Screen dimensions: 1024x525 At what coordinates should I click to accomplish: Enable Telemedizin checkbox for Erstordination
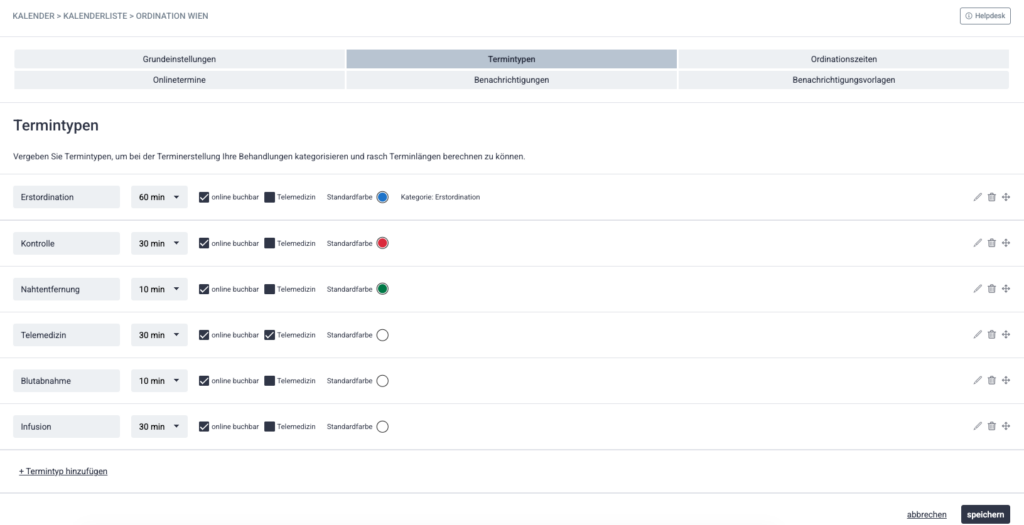(270, 197)
